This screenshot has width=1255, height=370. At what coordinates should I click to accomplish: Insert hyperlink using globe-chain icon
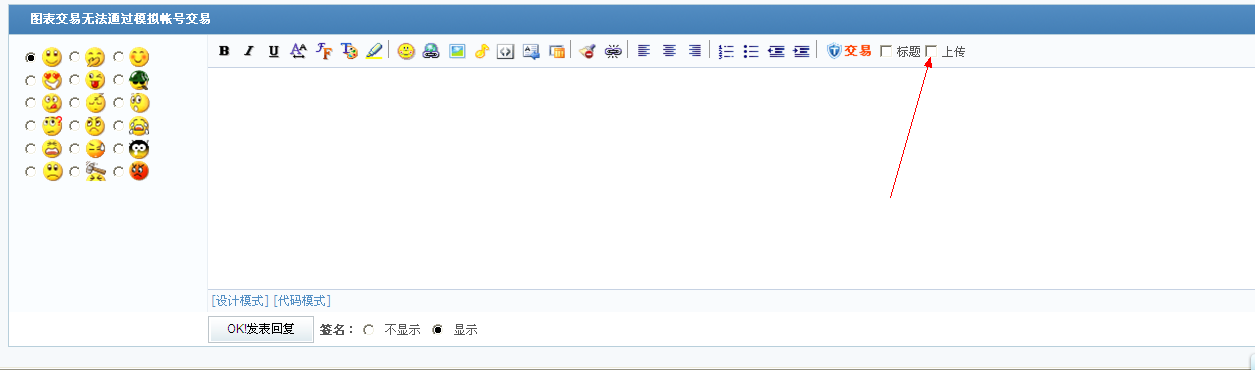(431, 51)
